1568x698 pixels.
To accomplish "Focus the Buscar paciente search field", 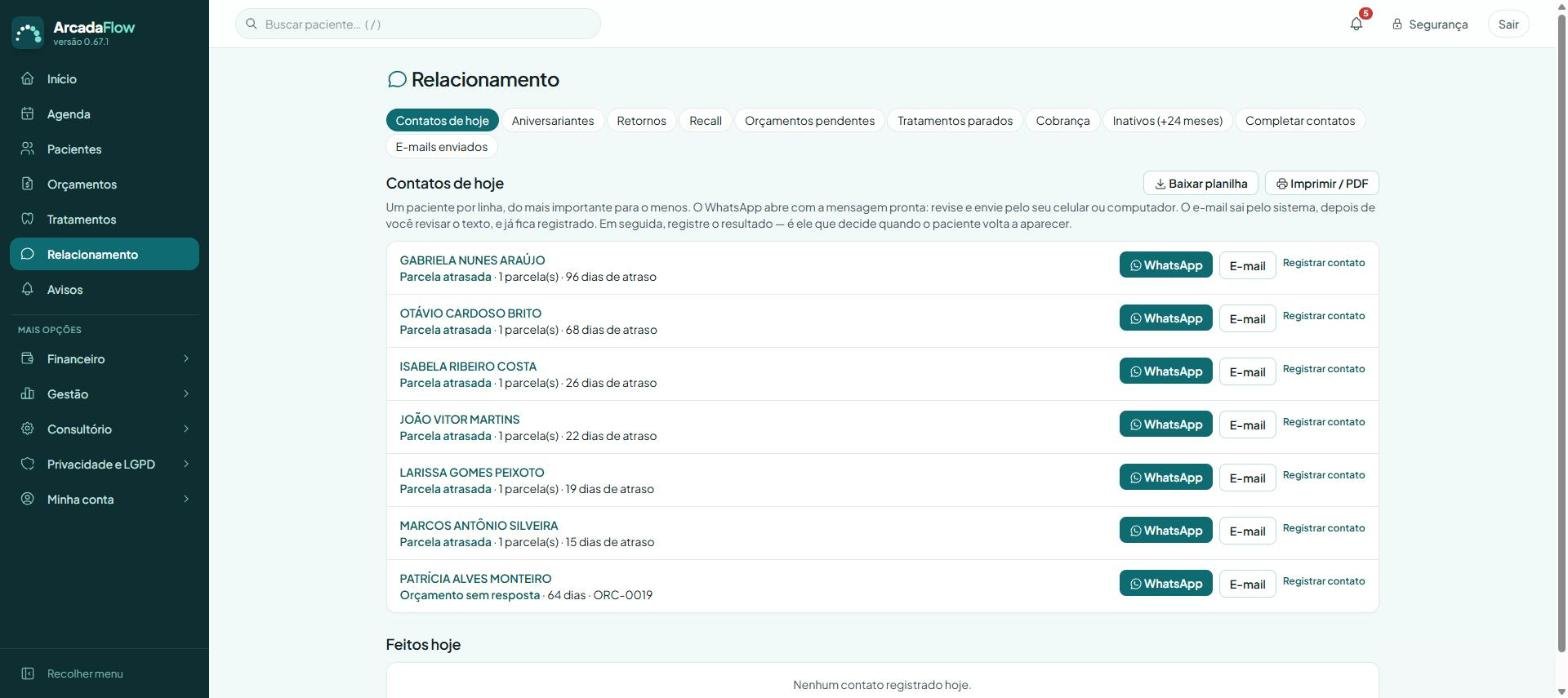I will (418, 24).
